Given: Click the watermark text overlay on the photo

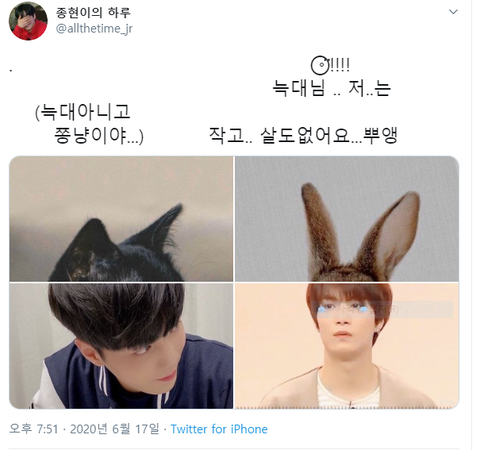Looking at the screenshot, I should [383, 310].
